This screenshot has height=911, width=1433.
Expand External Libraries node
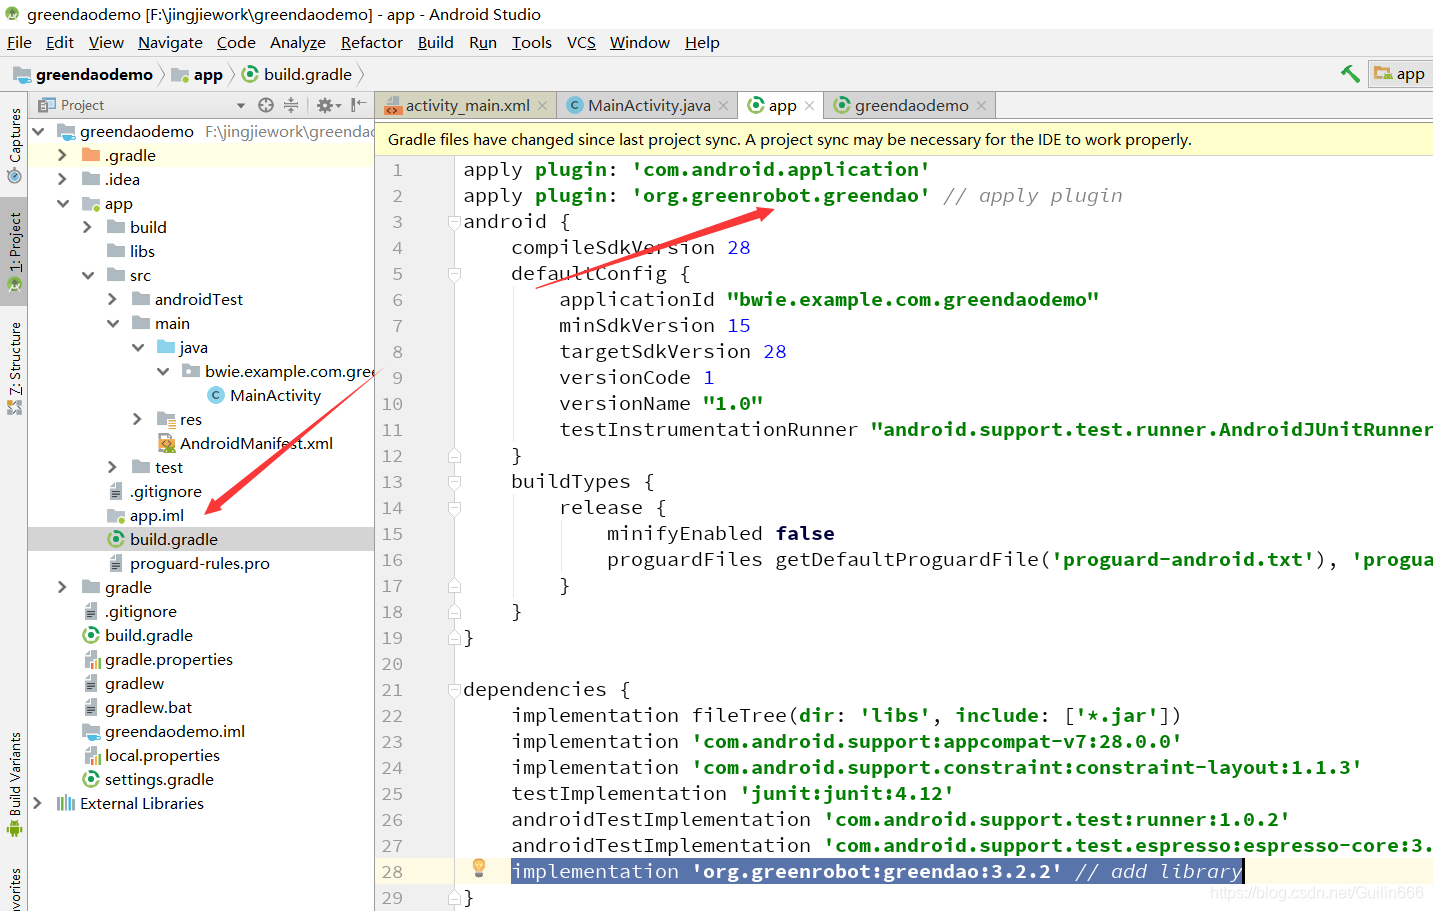tap(38, 803)
